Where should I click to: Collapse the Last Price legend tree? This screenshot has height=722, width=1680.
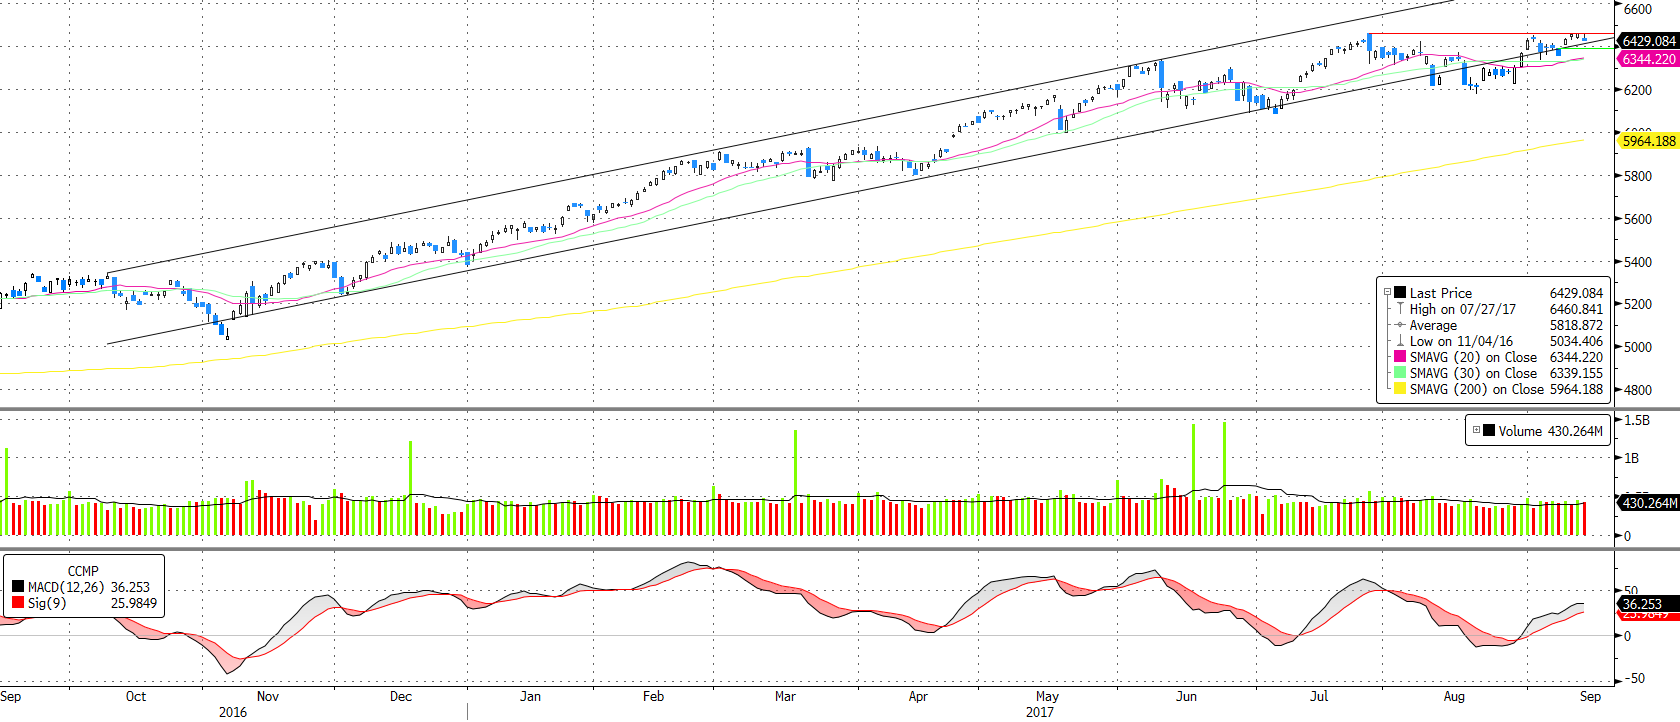coord(1387,293)
